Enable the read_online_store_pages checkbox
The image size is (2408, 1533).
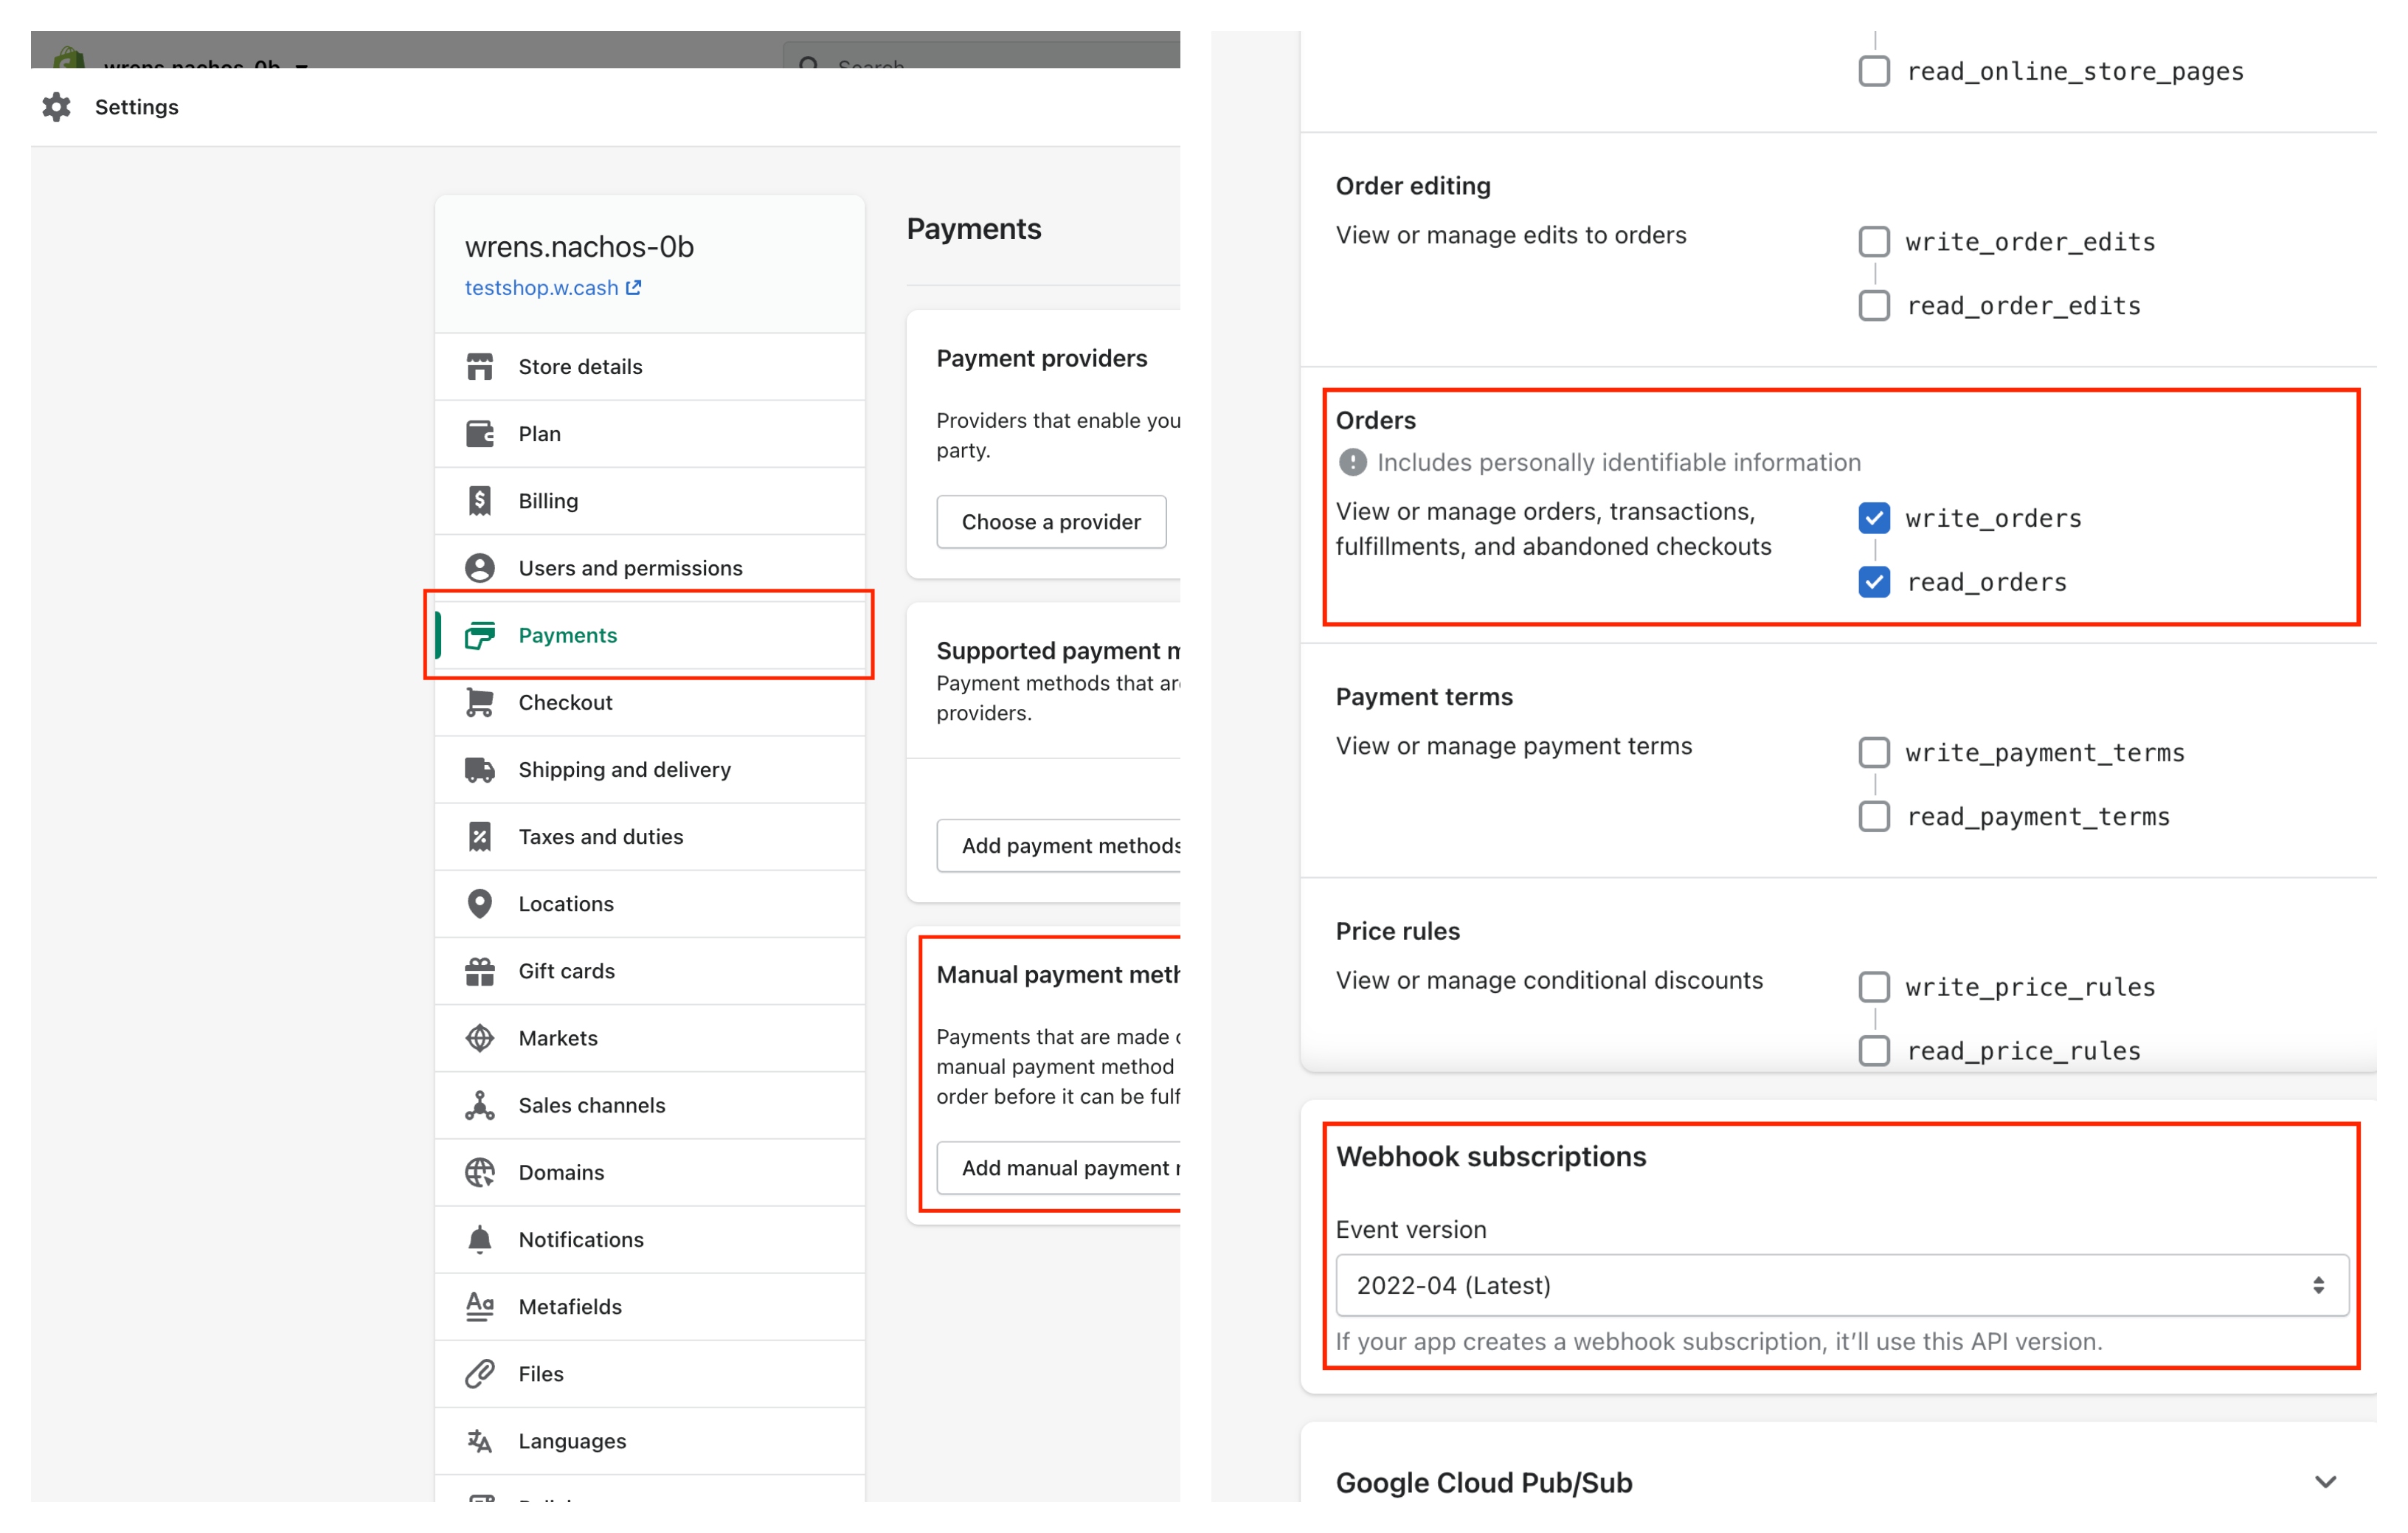pyautogui.click(x=1874, y=71)
